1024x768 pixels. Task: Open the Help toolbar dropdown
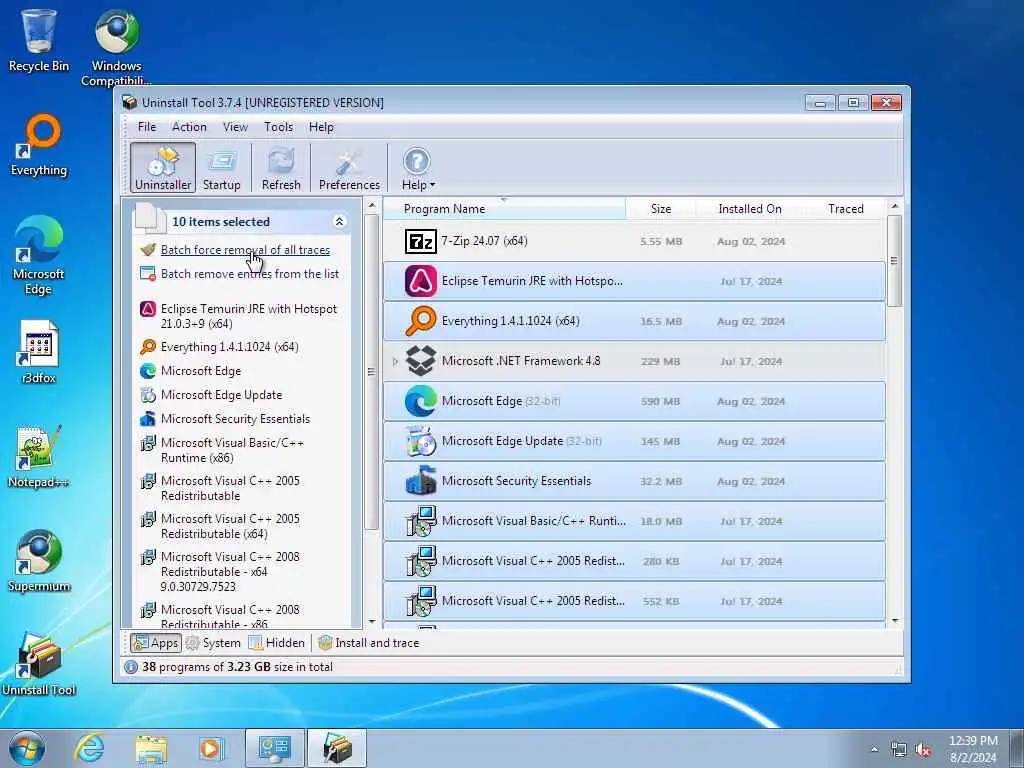tap(418, 168)
